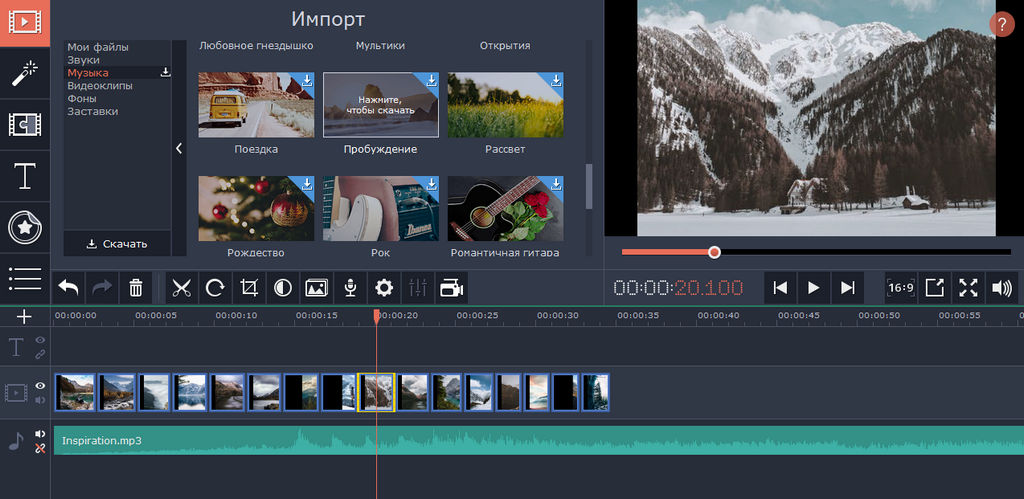Mute the Inspiration.mp3 audio track
This screenshot has height=499, width=1024.
[41, 434]
